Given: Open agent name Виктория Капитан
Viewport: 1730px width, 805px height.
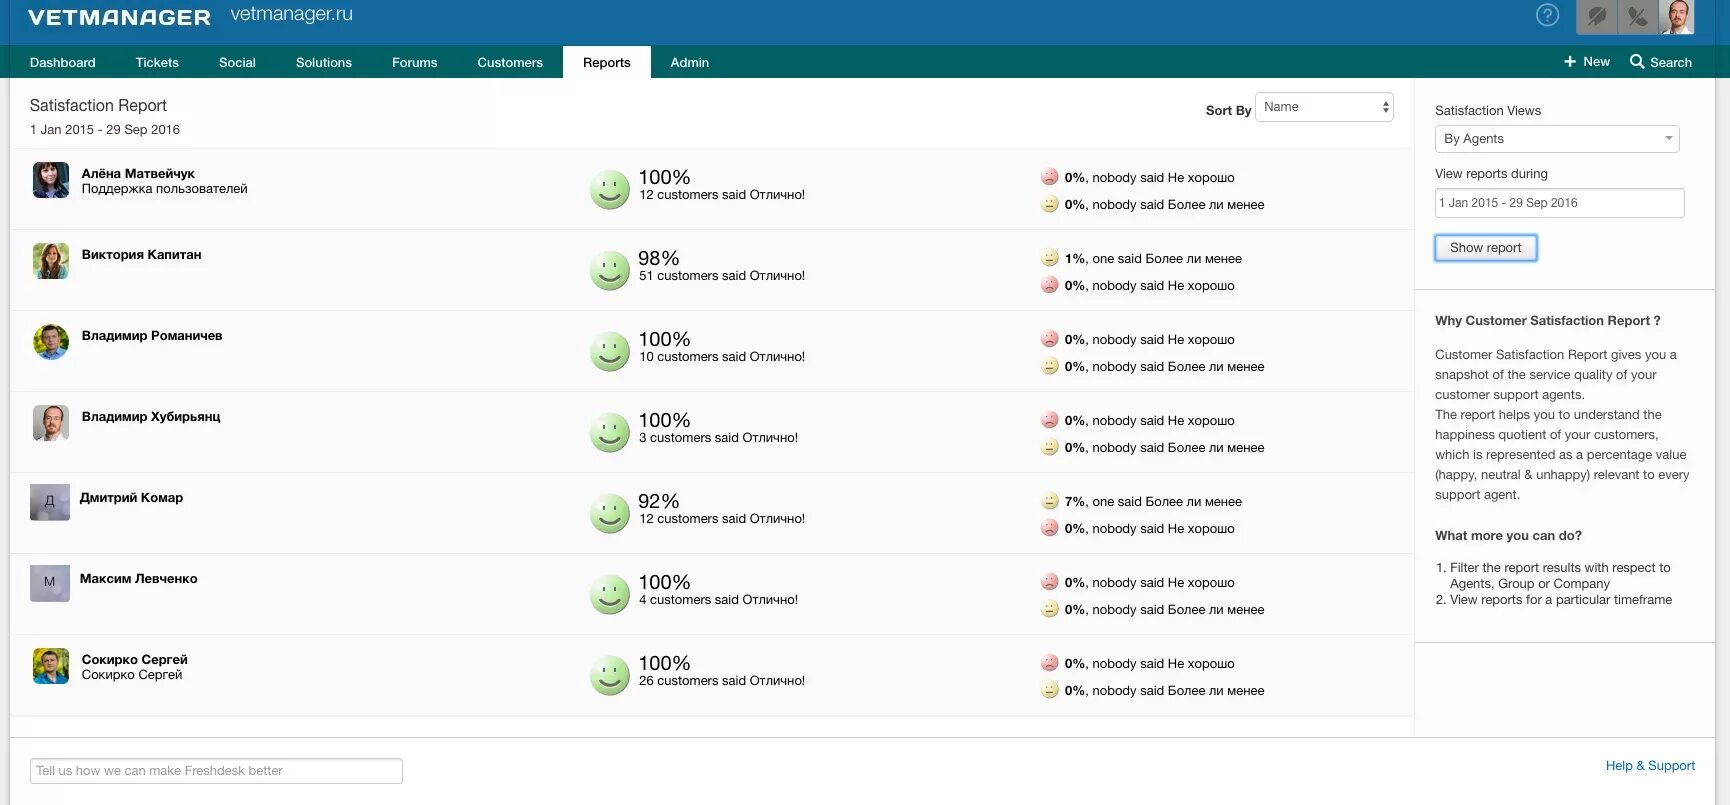Looking at the screenshot, I should tap(142, 255).
